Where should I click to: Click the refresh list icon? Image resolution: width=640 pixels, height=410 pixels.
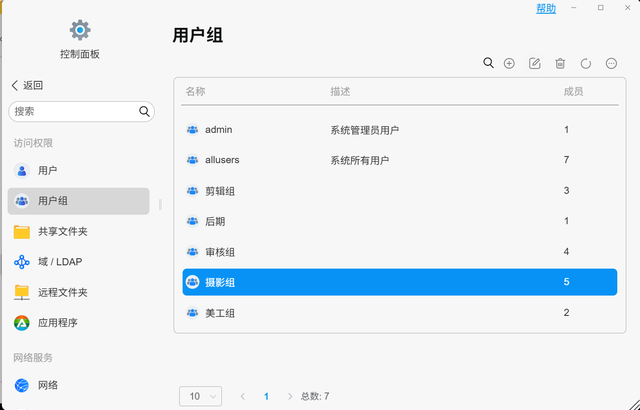tap(586, 63)
